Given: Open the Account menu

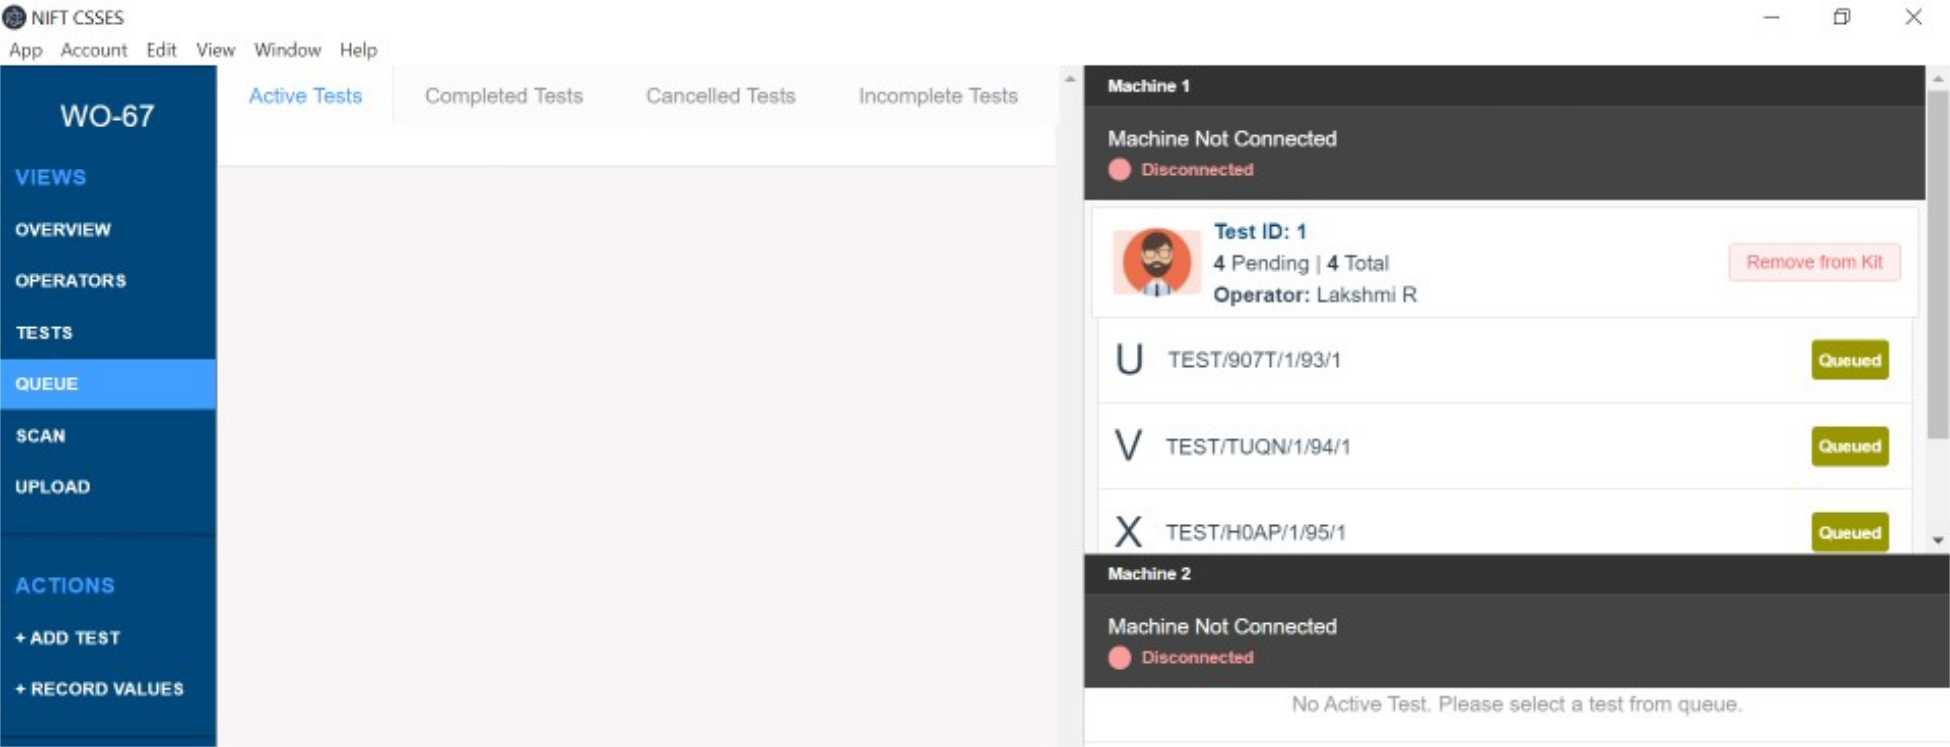Looking at the screenshot, I should click(94, 50).
